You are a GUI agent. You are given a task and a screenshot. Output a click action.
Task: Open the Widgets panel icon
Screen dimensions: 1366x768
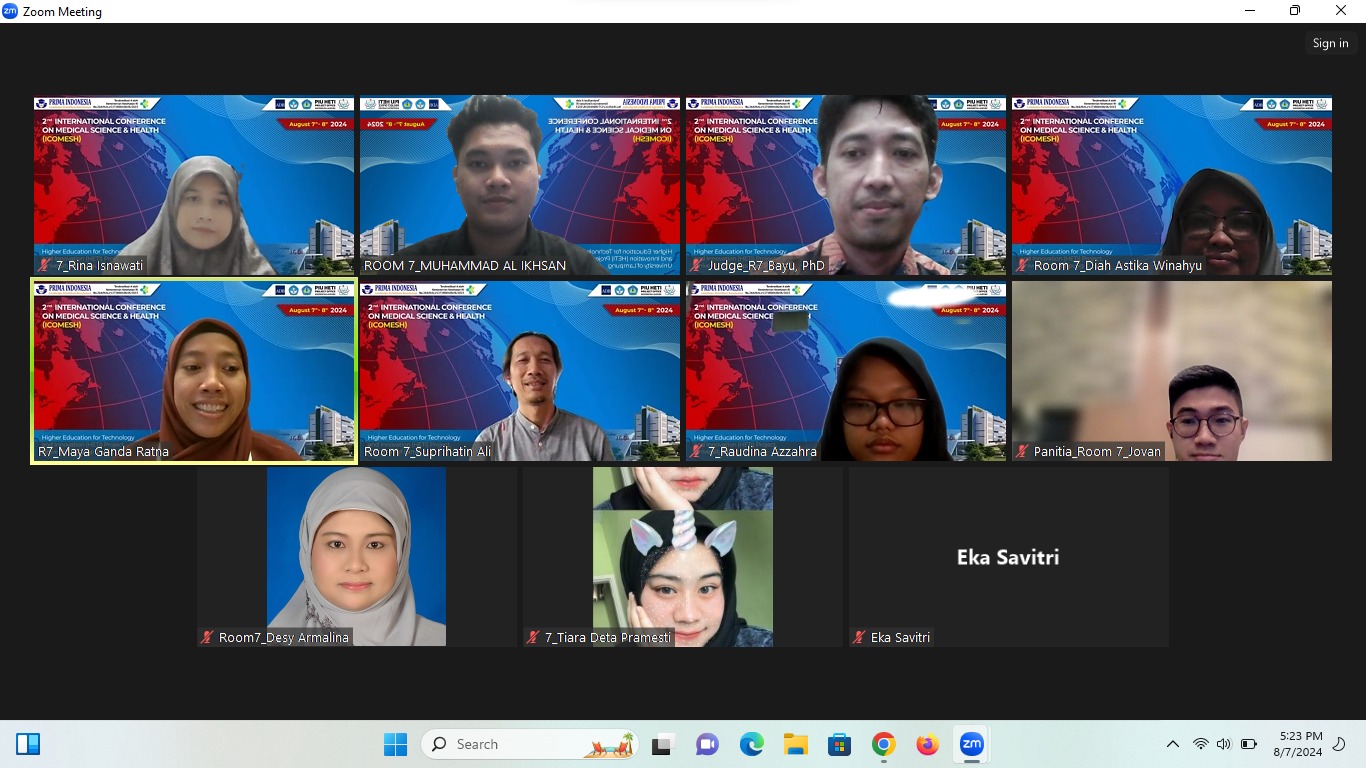(x=28, y=744)
